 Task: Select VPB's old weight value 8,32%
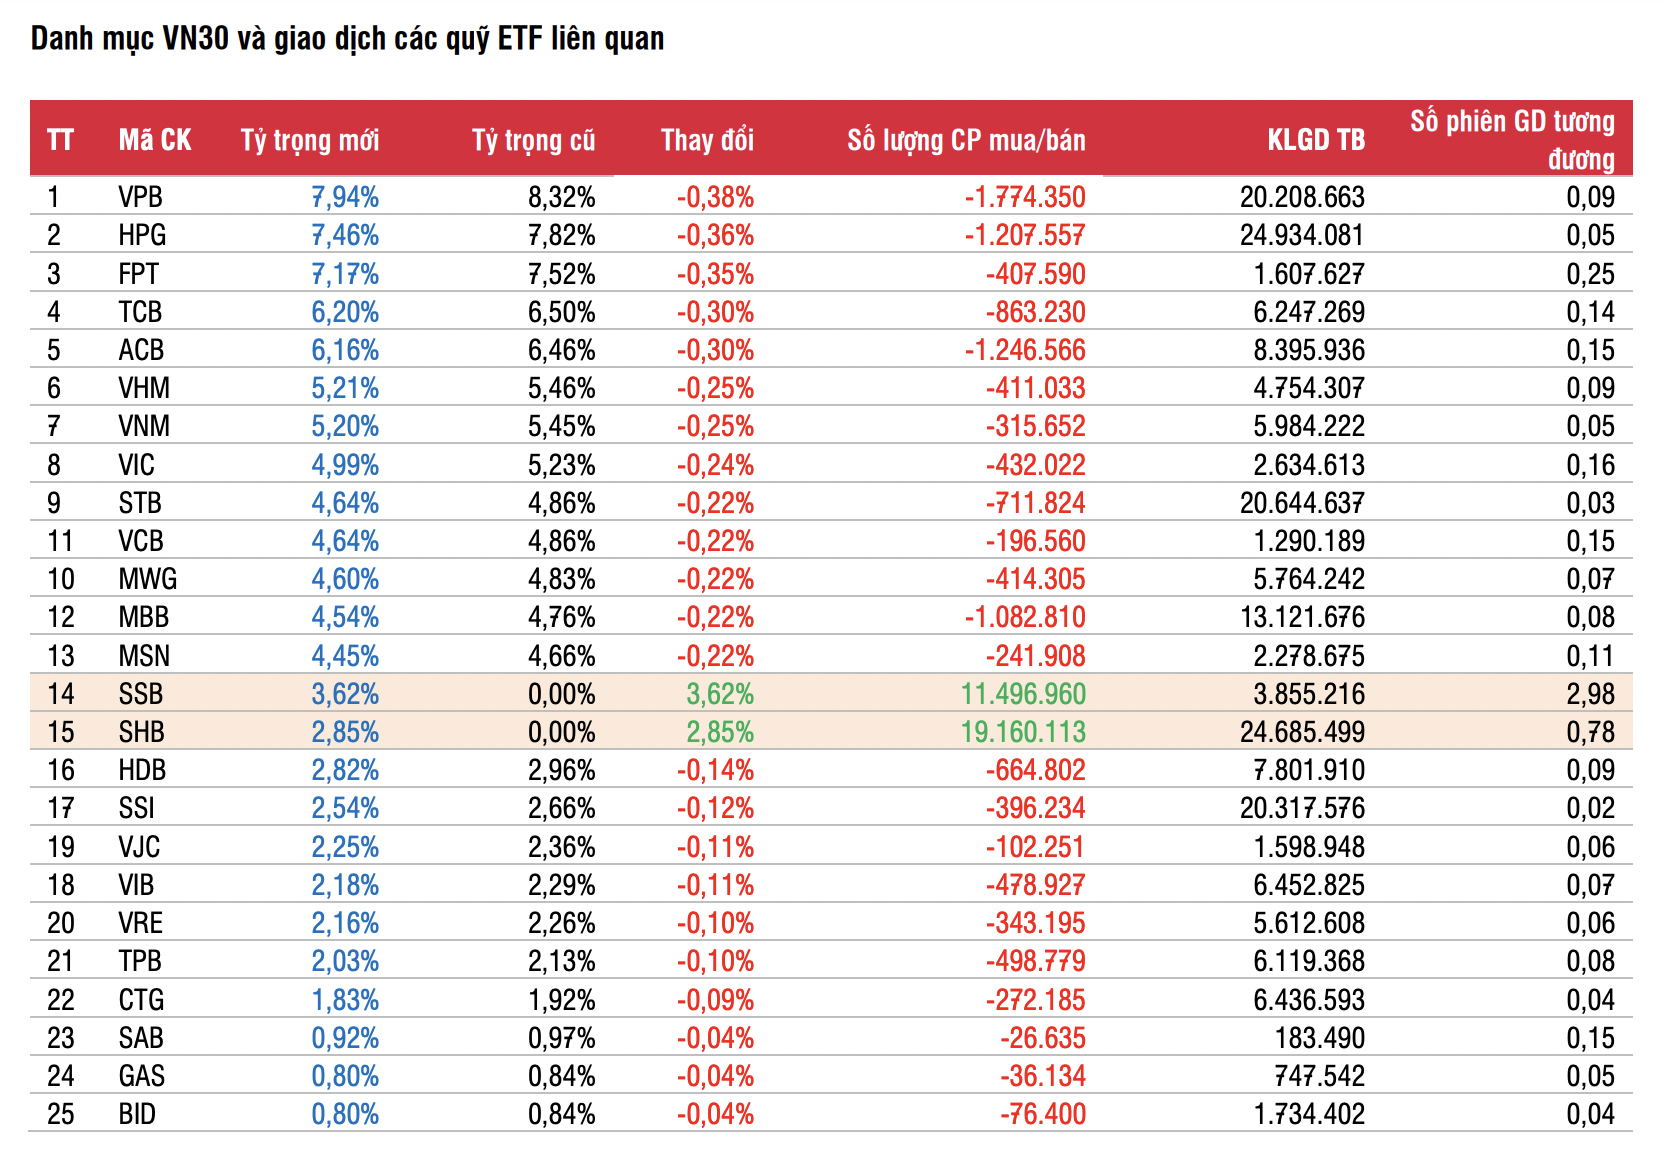[562, 197]
